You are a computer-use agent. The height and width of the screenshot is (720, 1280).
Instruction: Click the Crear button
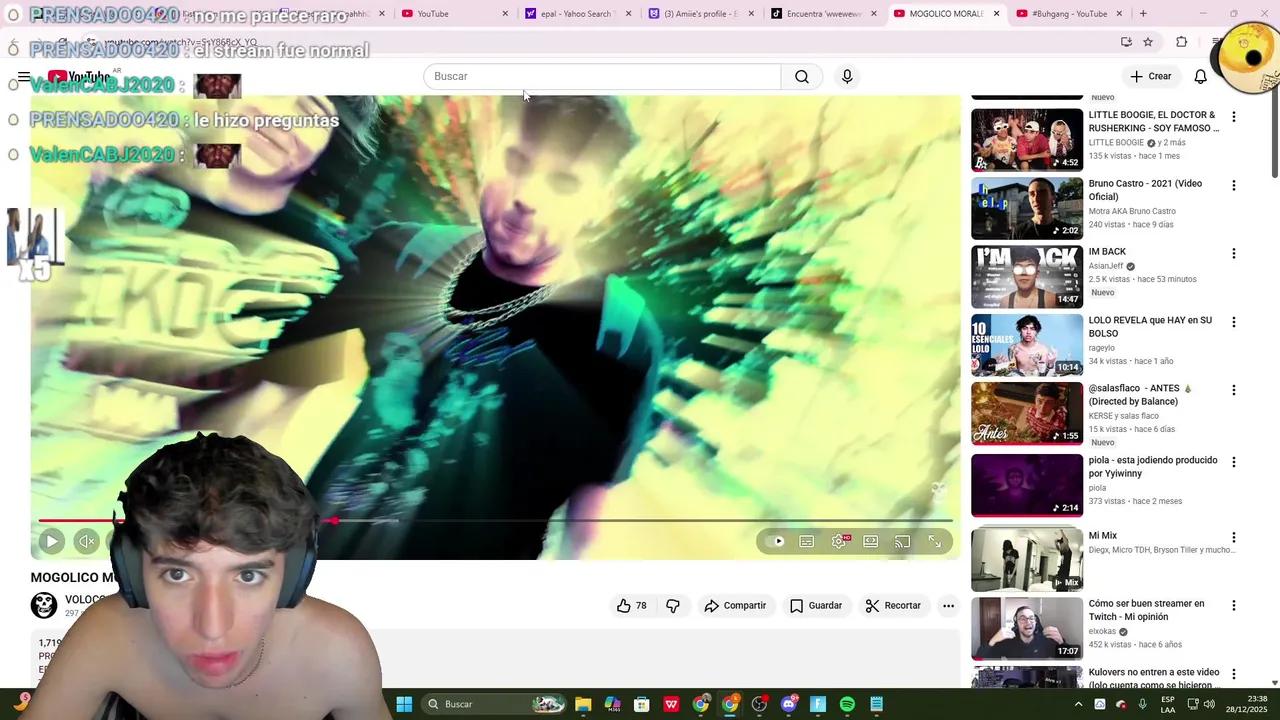tap(1150, 76)
